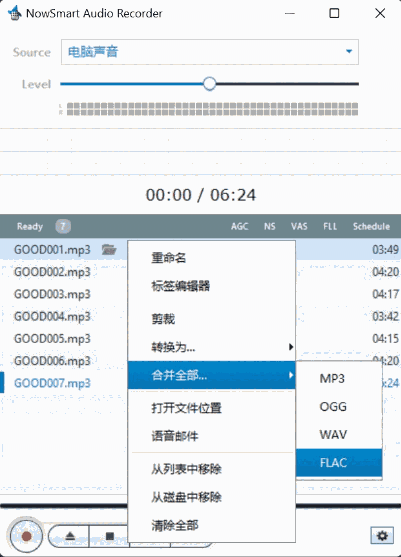Click the Ready status label

click(x=30, y=226)
